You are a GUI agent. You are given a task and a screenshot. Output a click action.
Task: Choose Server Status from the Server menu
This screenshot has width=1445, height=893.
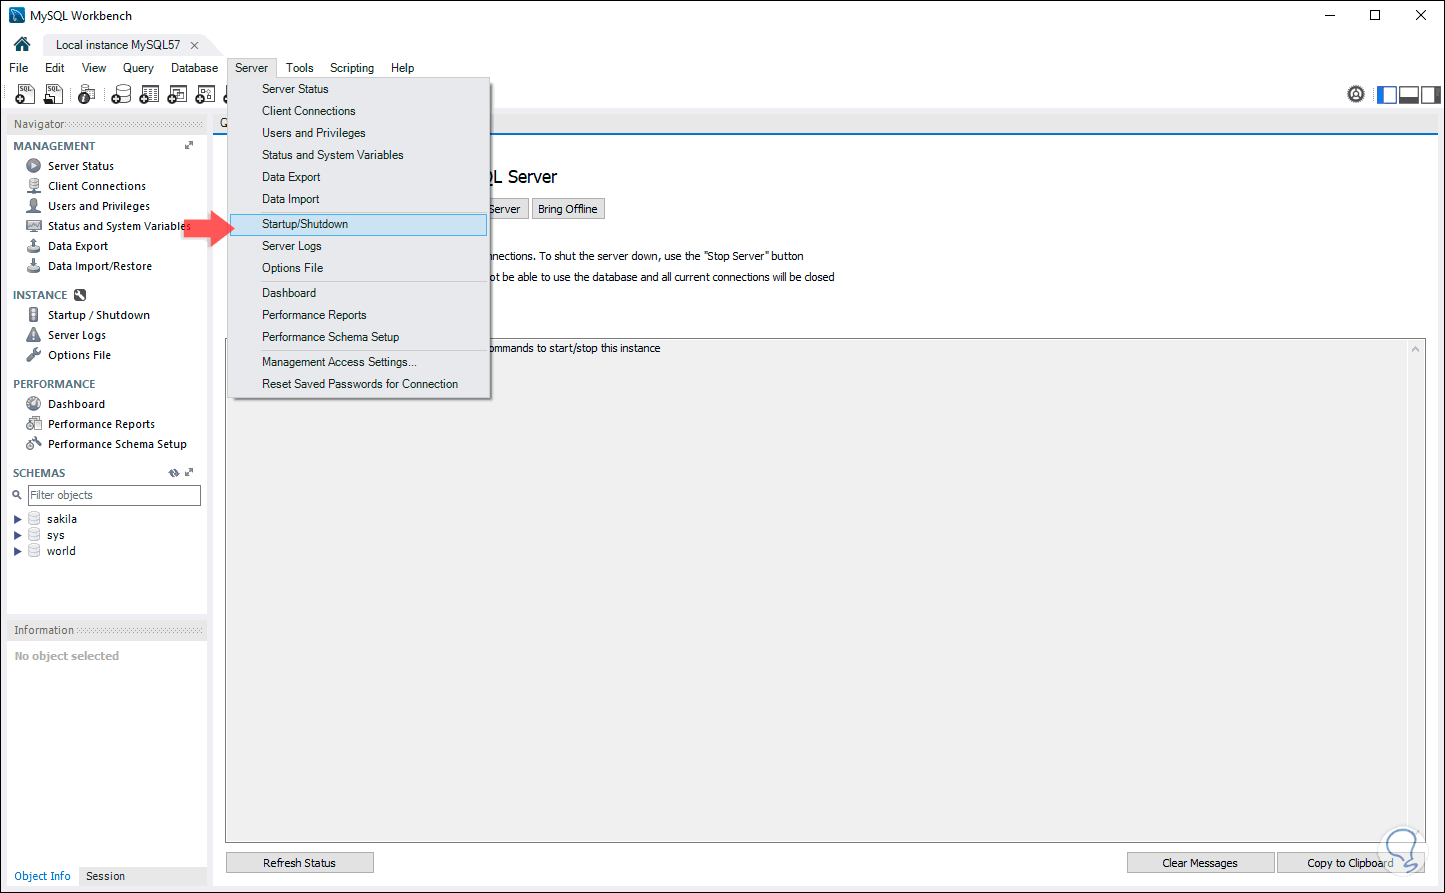(359, 89)
